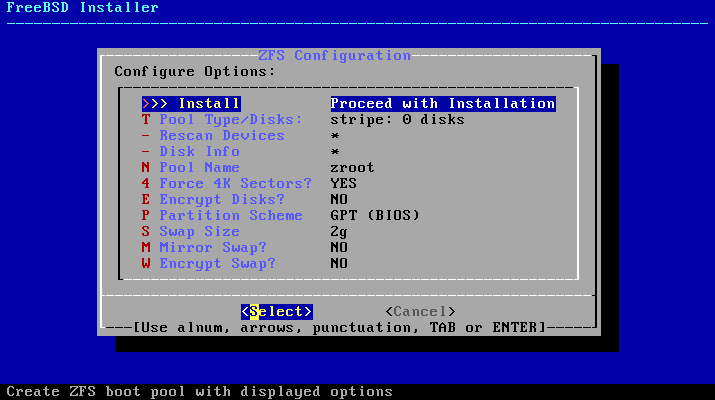Screen dimensions: 715x400
Task: Click the '2g' swap size value
Action: [339, 232]
